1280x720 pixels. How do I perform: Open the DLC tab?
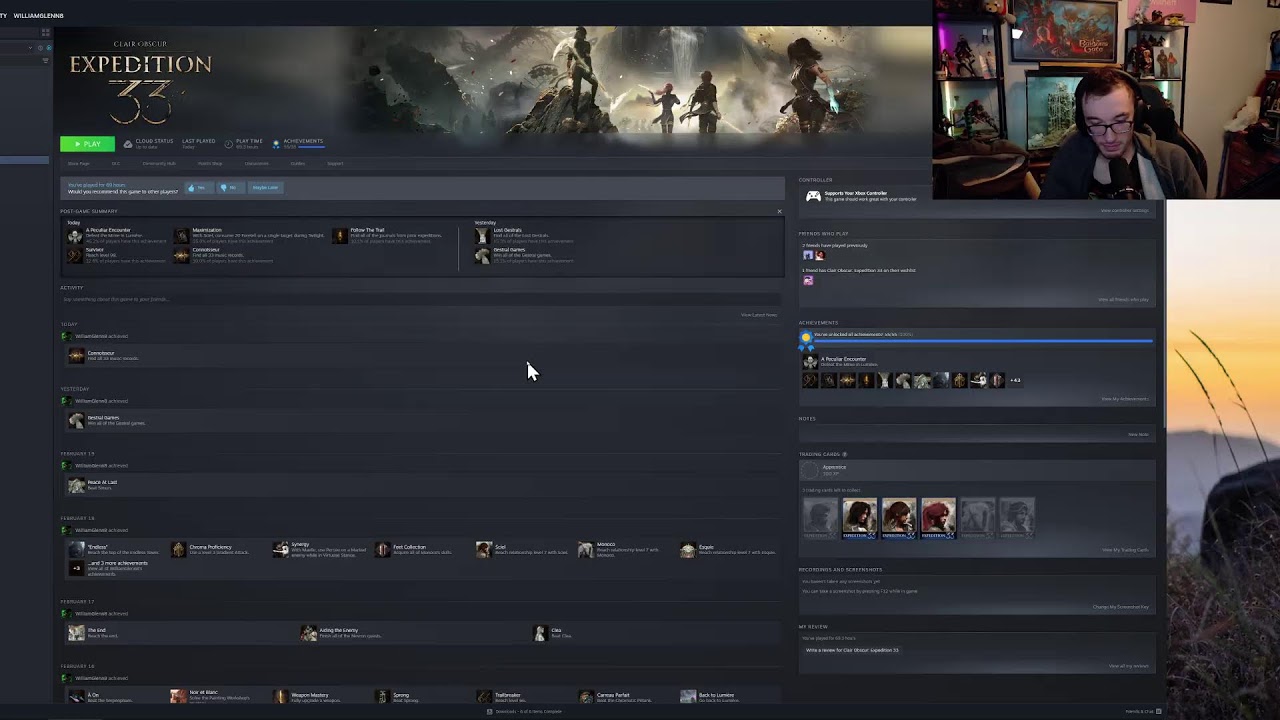pyautogui.click(x=116, y=164)
